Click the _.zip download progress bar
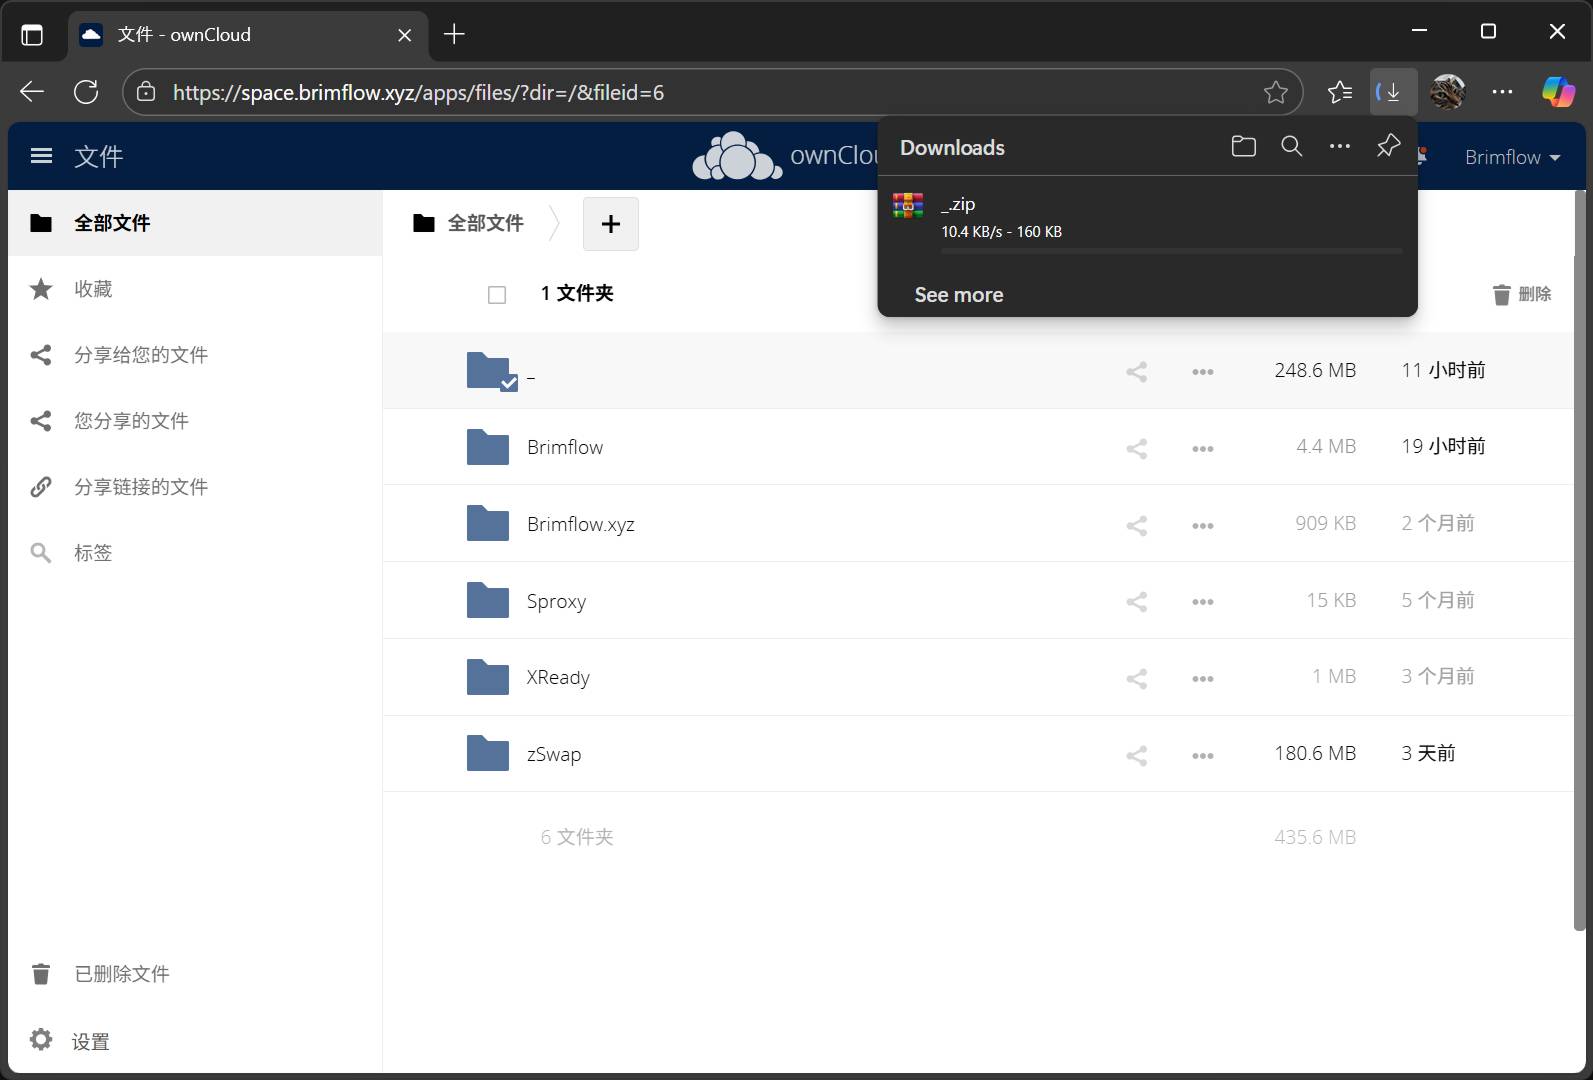The width and height of the screenshot is (1593, 1080). point(1170,250)
